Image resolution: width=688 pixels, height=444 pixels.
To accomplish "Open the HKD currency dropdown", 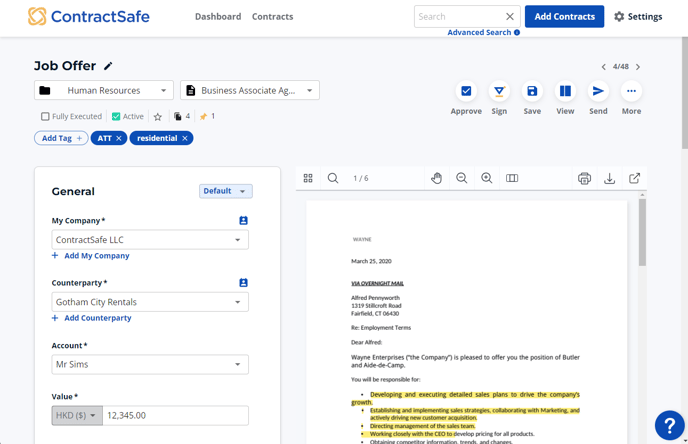I will [x=78, y=415].
